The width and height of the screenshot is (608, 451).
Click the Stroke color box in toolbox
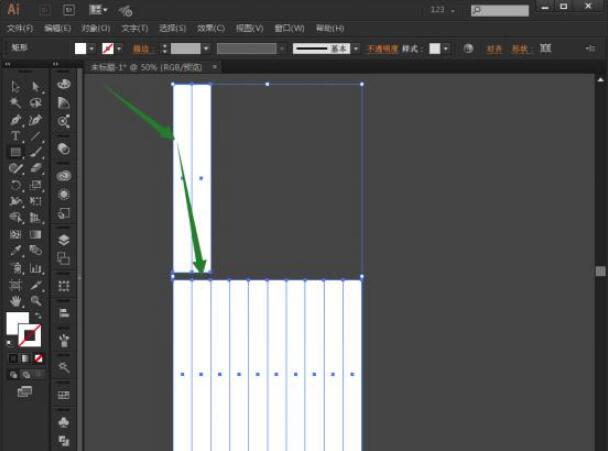[x=30, y=335]
